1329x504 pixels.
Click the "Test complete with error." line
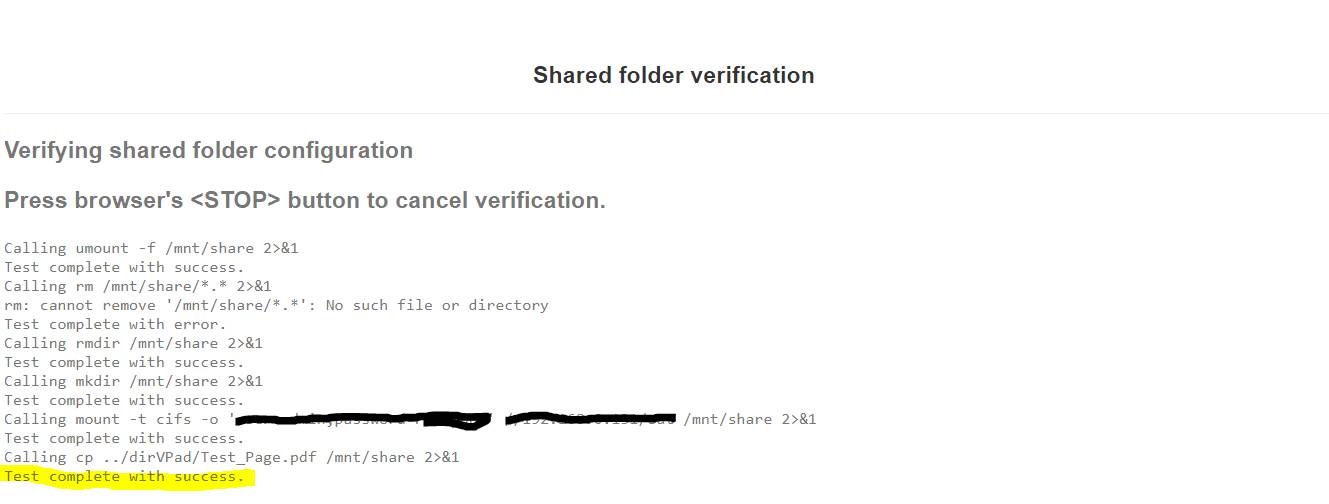coord(115,324)
